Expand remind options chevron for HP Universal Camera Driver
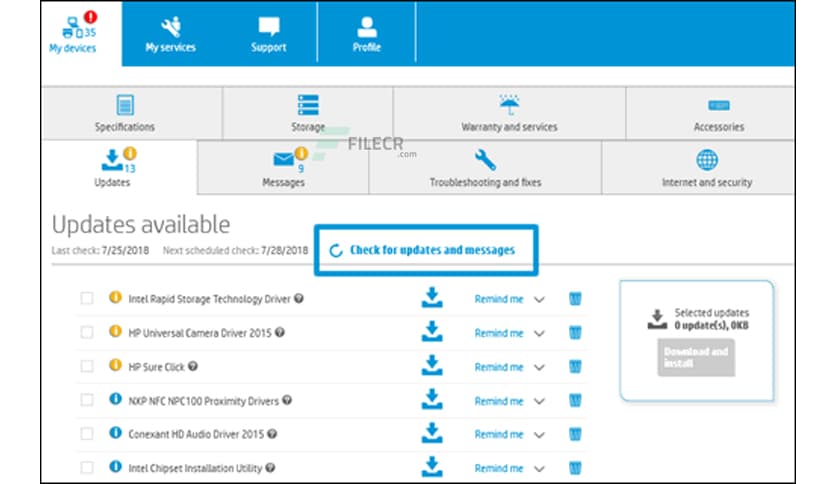836x484 pixels. (540, 334)
